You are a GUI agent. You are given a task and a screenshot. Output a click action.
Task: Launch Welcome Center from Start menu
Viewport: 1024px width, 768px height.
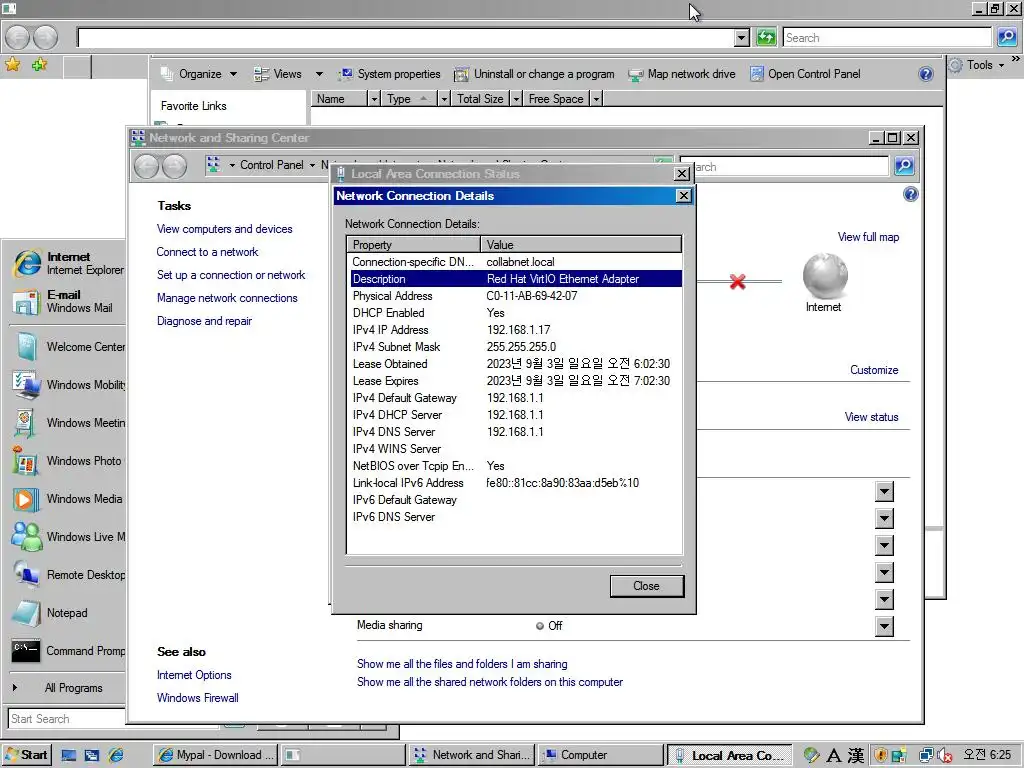point(68,347)
